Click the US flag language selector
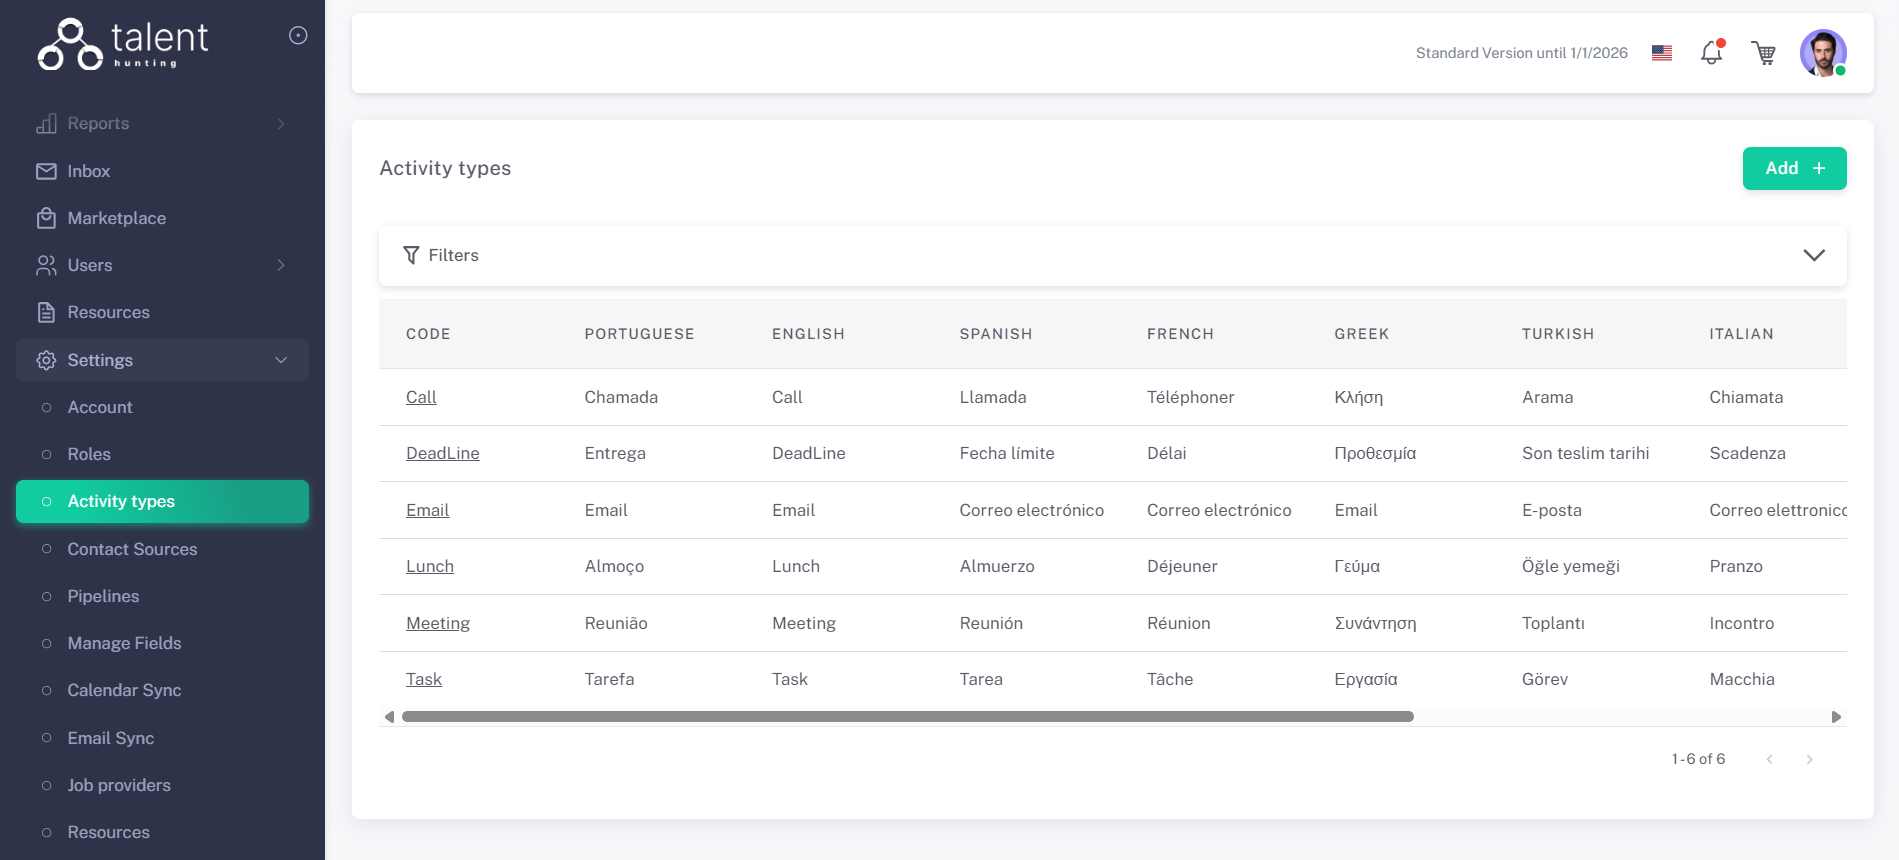1899x860 pixels. click(x=1662, y=53)
